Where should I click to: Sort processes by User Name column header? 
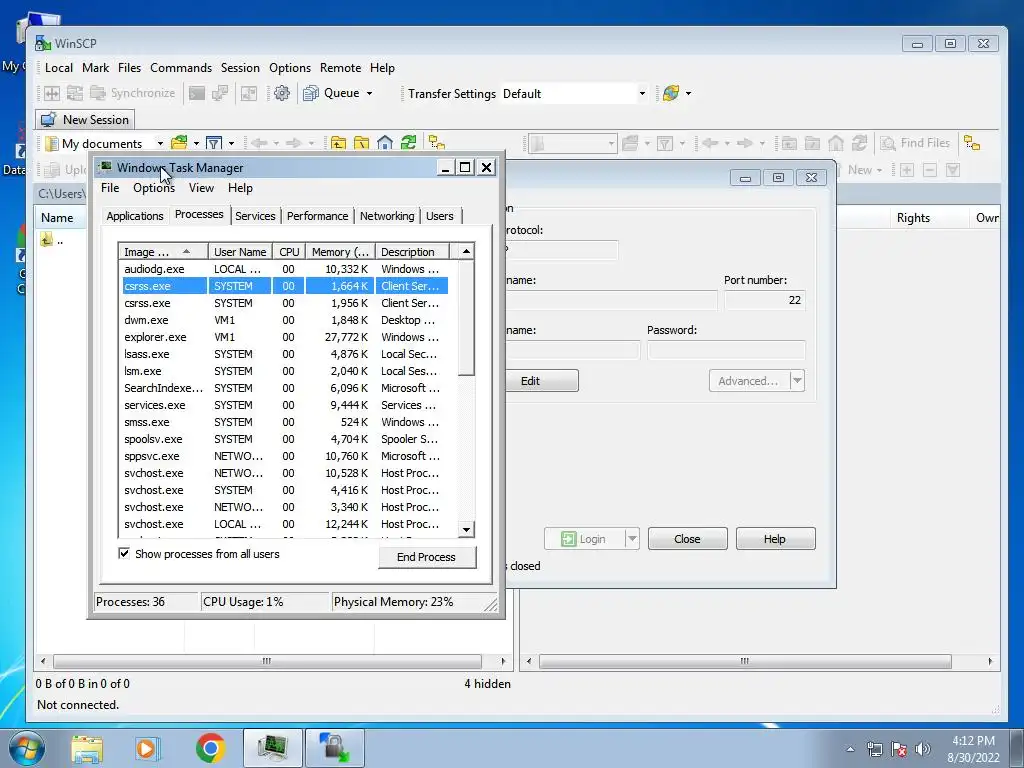coord(240,252)
